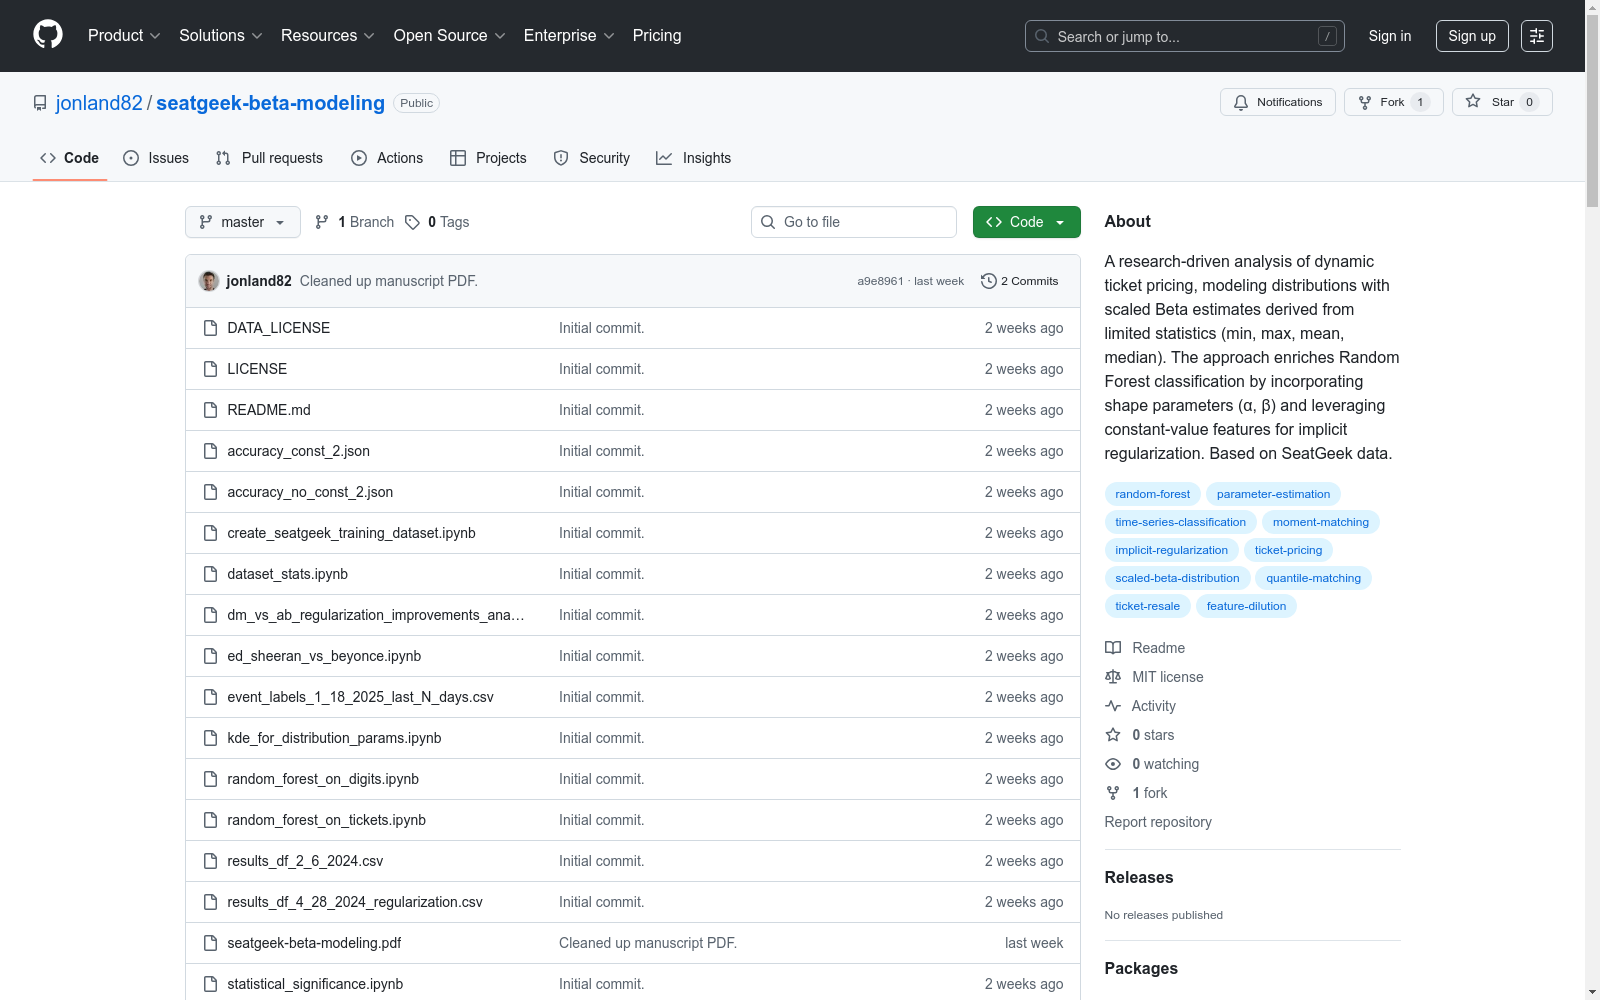1600x1000 pixels.
Task: Click the scale icon beside MIT license
Action: point(1113,677)
